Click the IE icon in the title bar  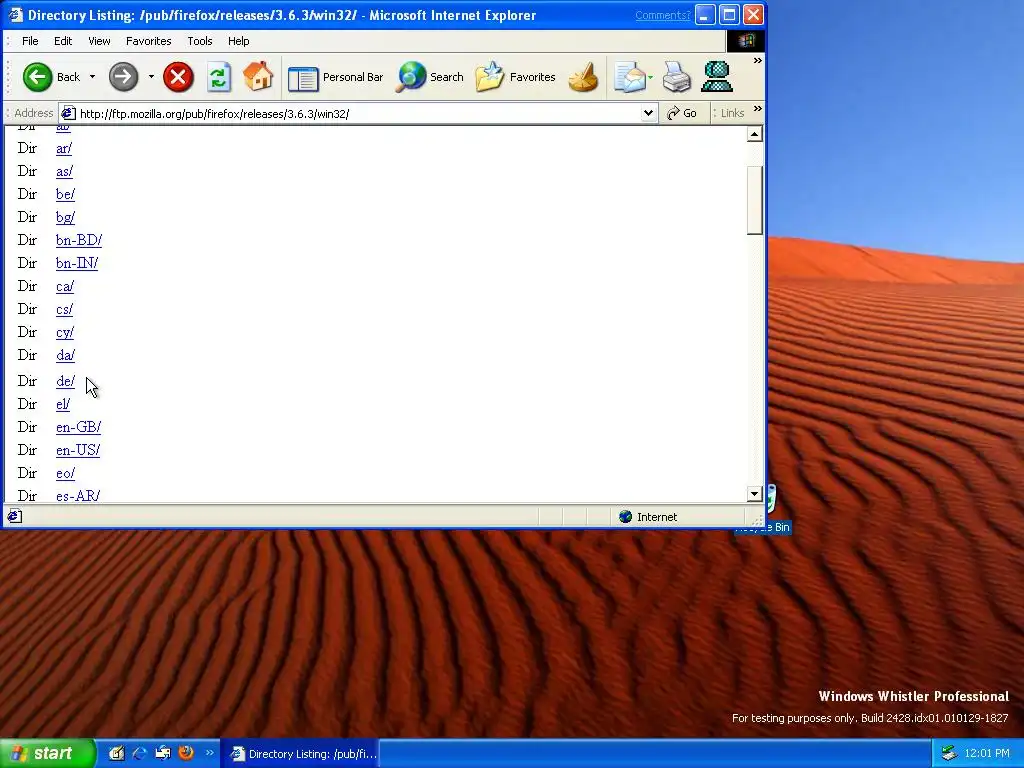click(15, 14)
